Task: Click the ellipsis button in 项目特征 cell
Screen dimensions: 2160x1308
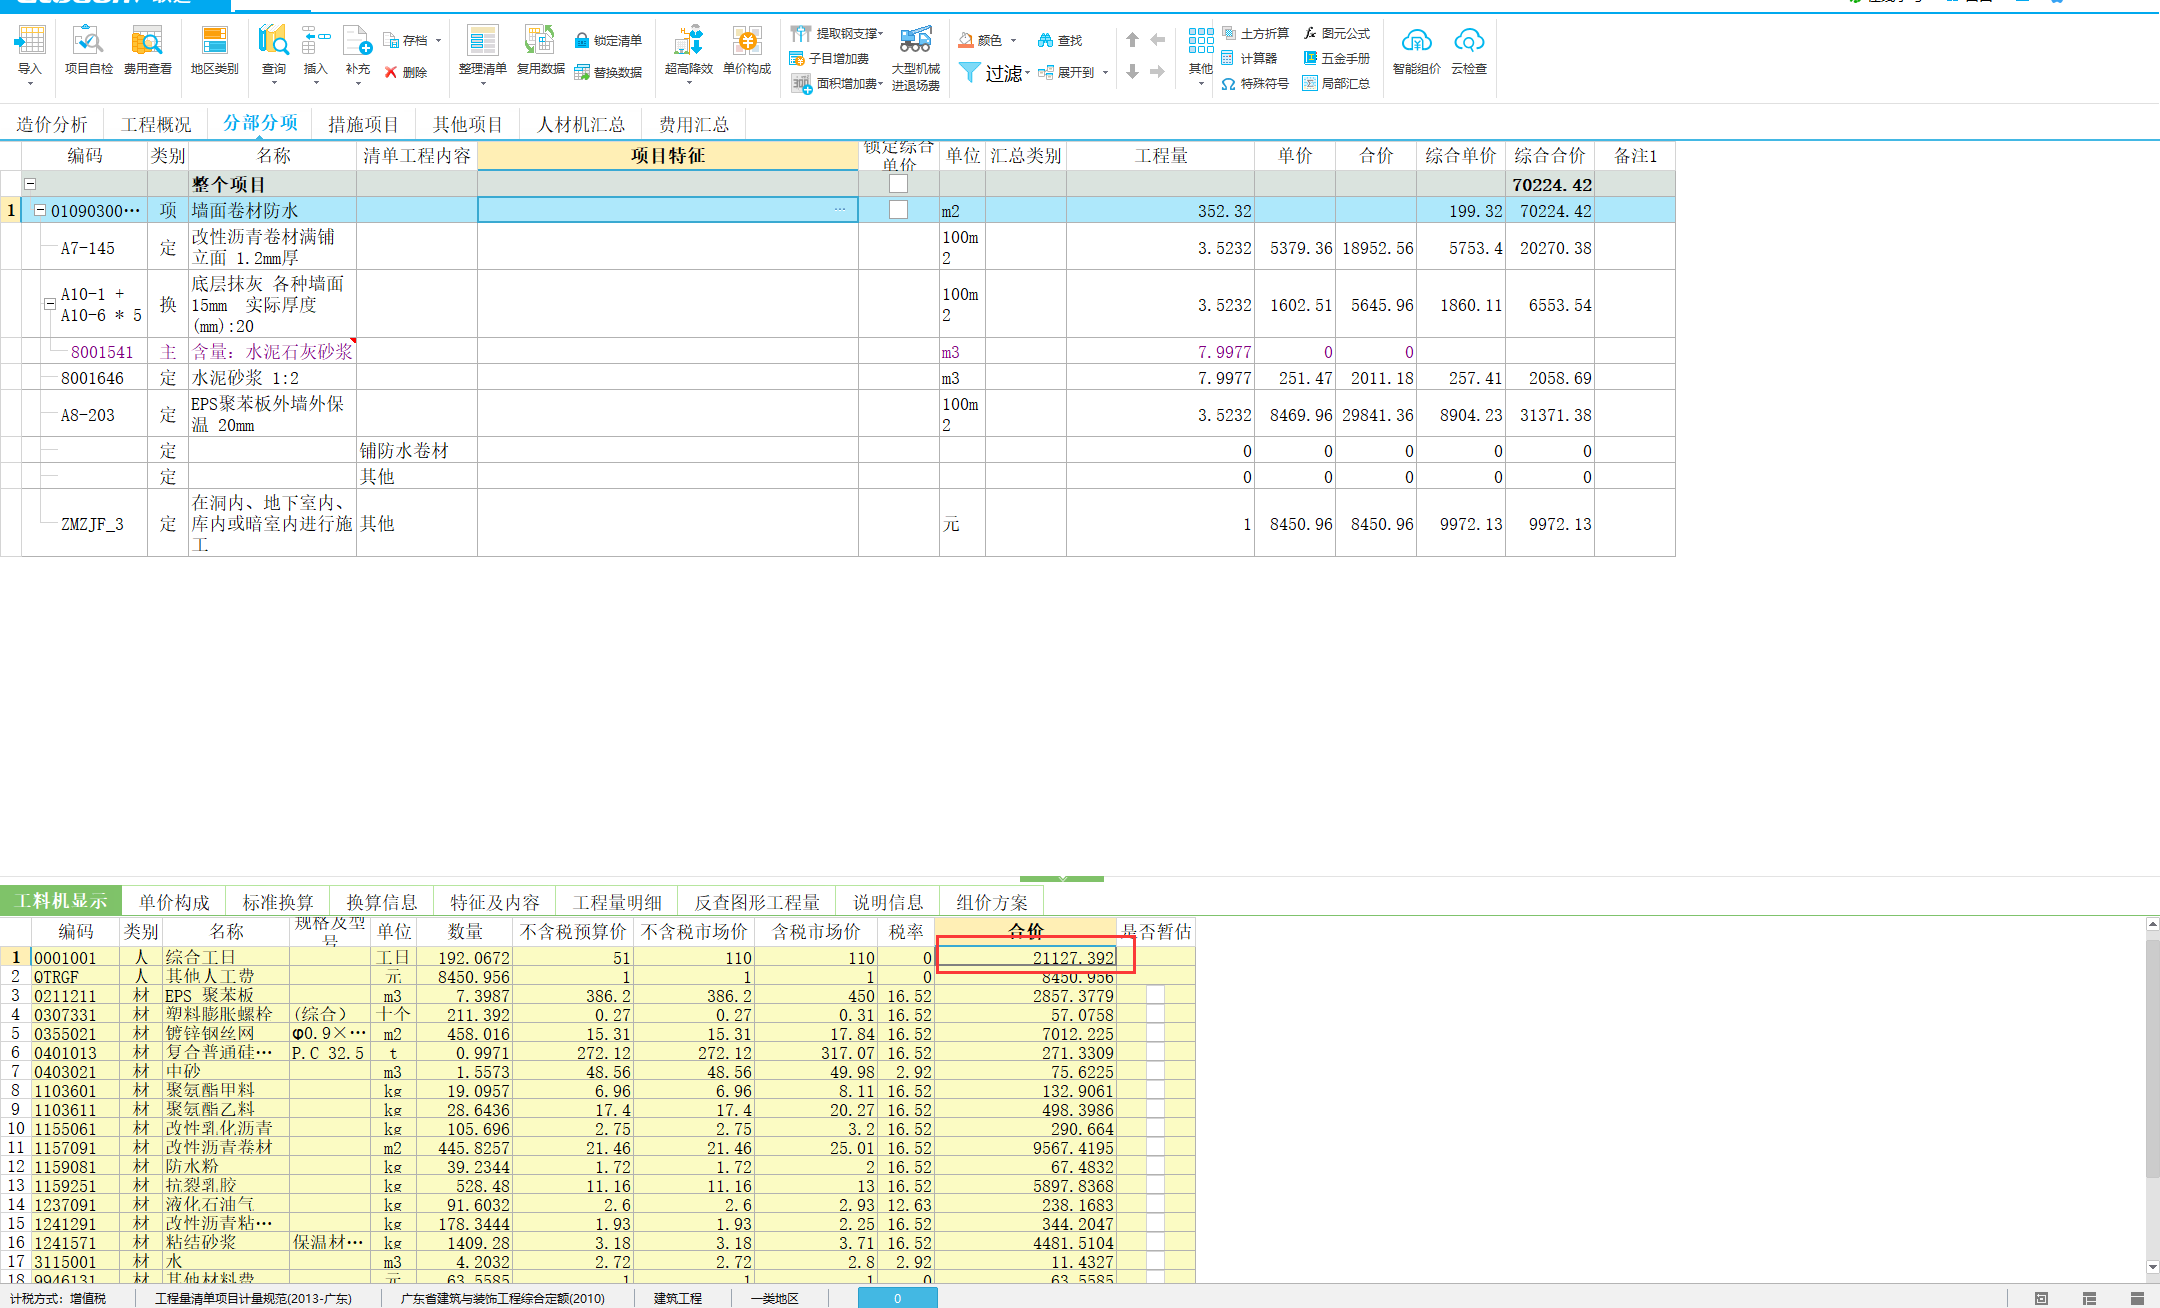Action: (x=840, y=209)
